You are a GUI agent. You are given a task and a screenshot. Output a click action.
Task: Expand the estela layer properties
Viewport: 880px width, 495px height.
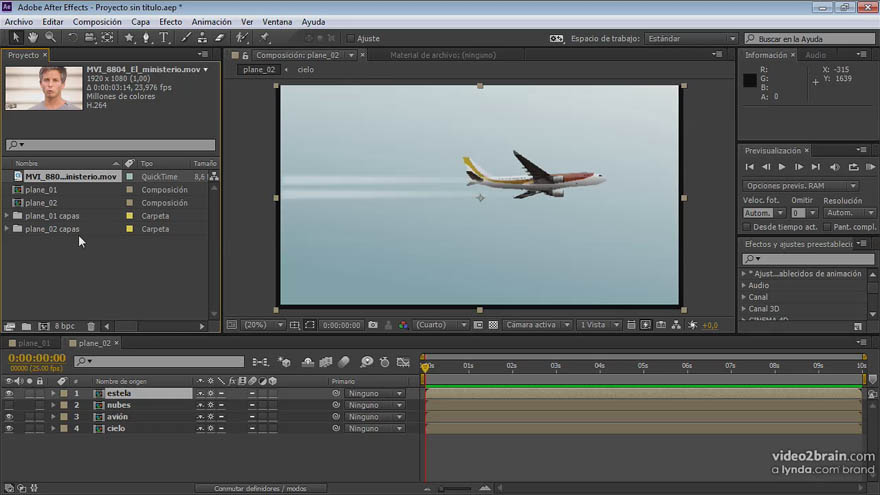tap(53, 393)
